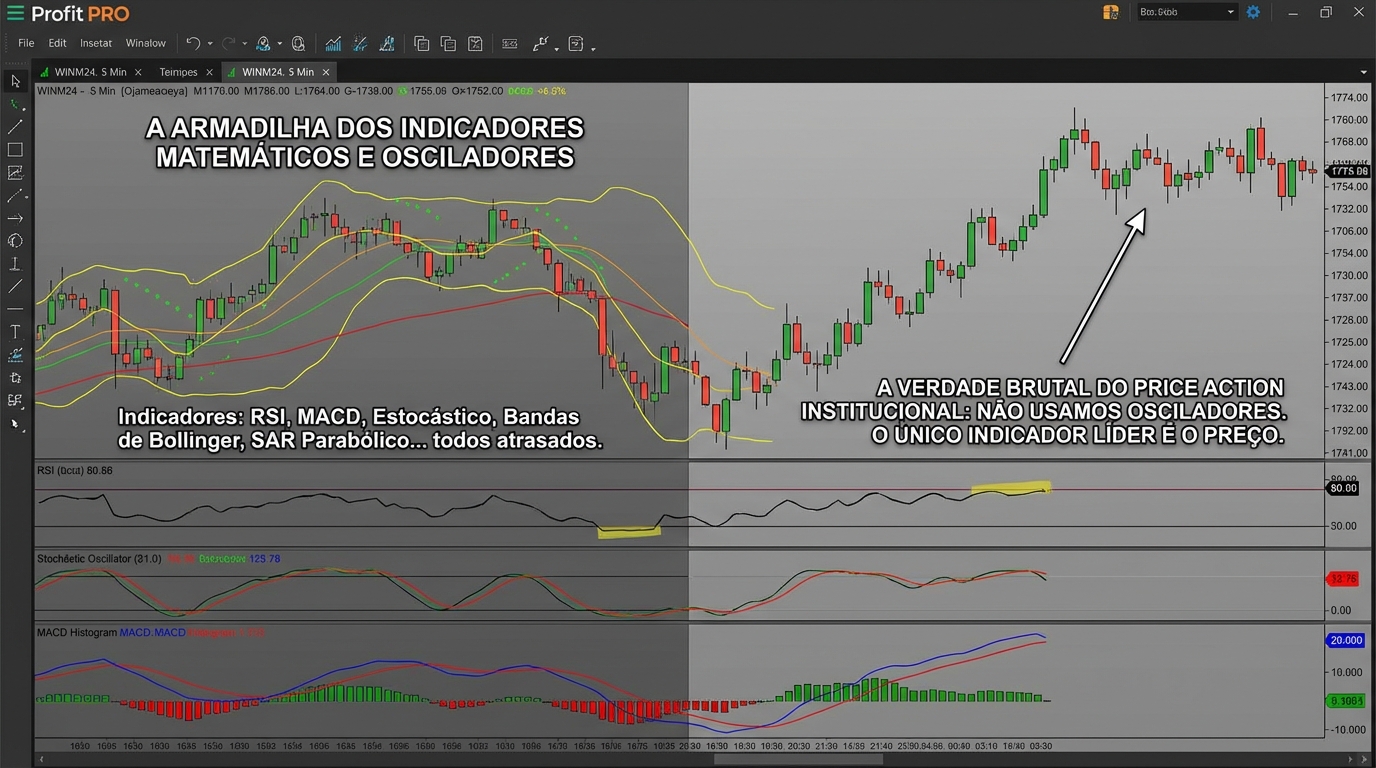Pick the Text annotation tool
Viewport: 1376px width, 768px height.
[x=15, y=332]
